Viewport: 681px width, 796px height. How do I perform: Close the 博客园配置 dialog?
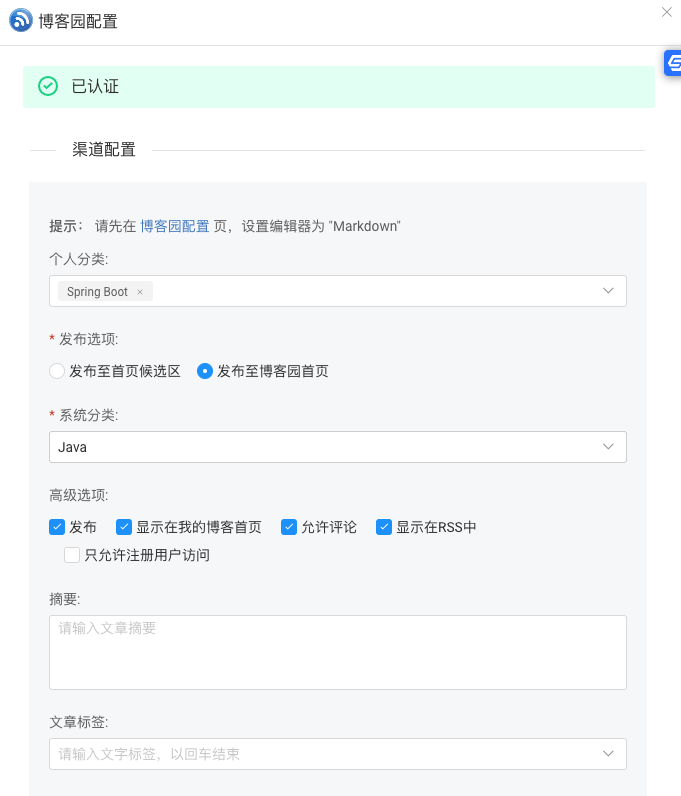[666, 12]
